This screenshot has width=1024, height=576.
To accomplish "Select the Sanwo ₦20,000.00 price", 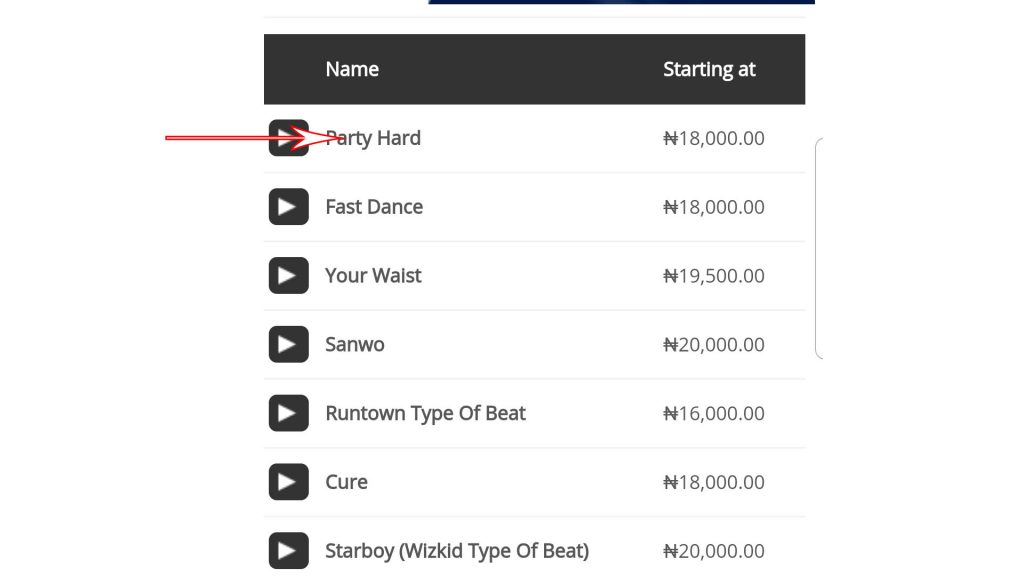I will point(714,345).
